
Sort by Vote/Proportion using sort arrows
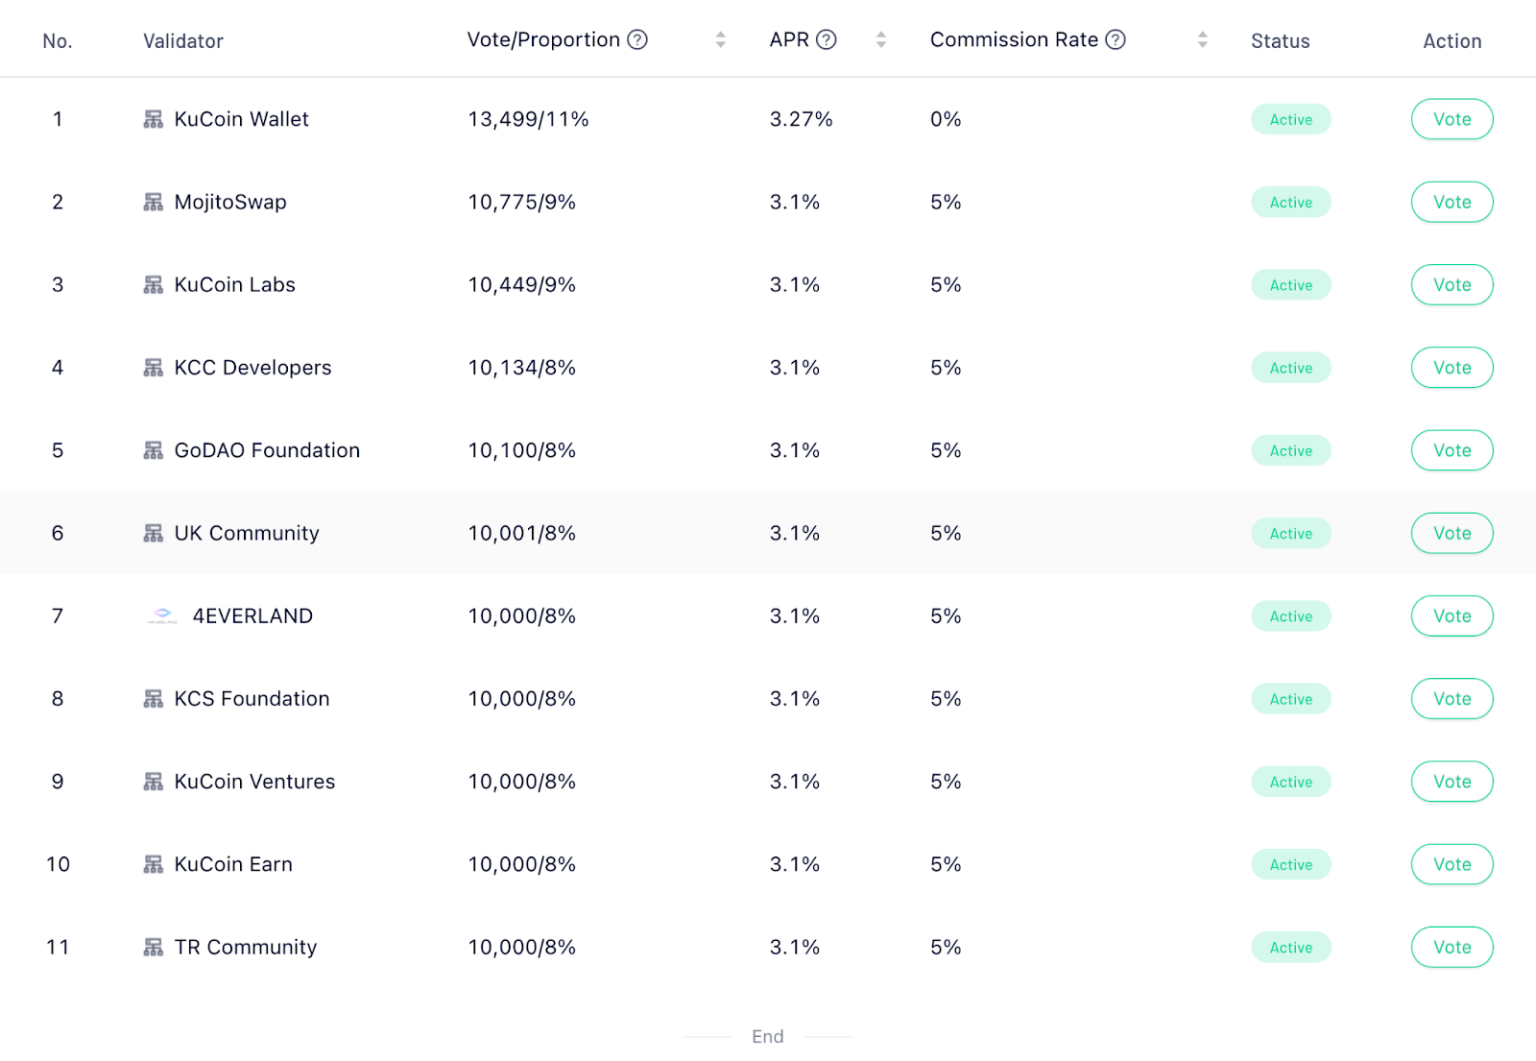720,40
